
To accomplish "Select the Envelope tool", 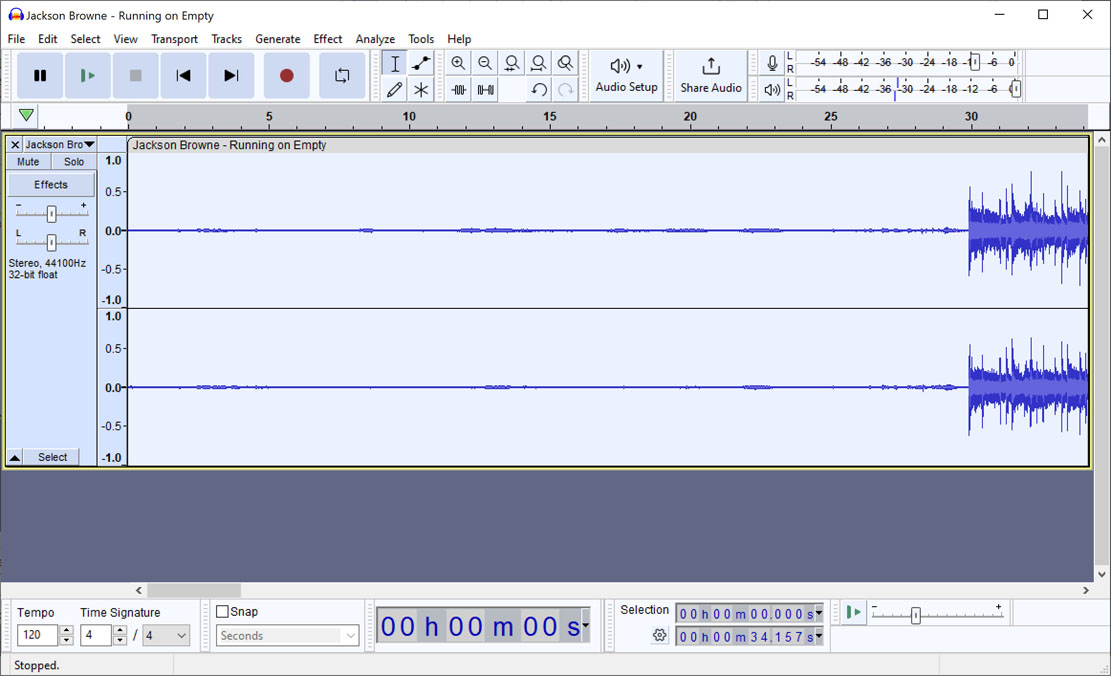I will click(x=421, y=63).
